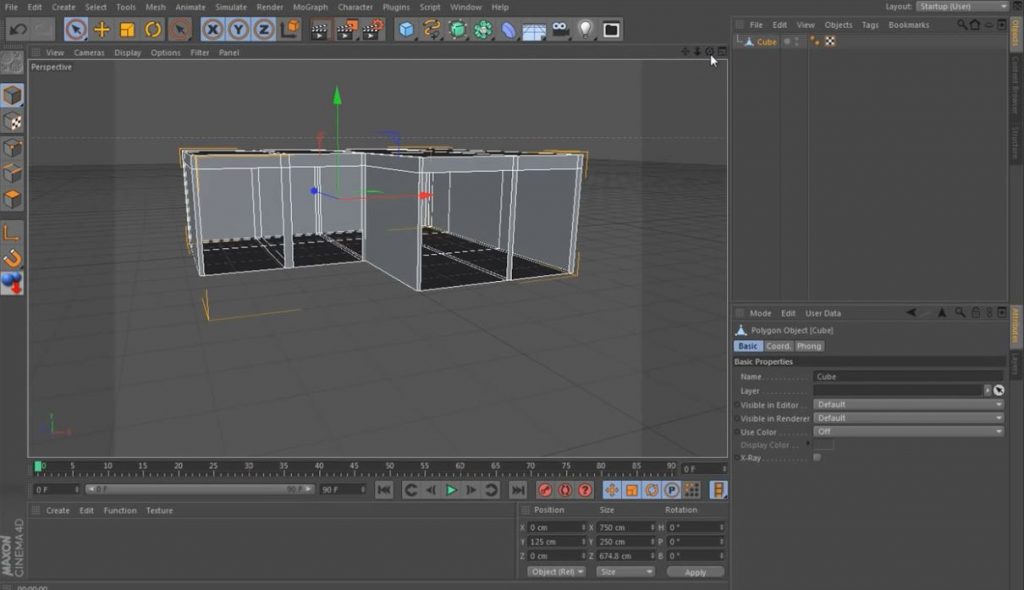The image size is (1024, 590).
Task: Toggle the Y axis lock
Action: (237, 31)
